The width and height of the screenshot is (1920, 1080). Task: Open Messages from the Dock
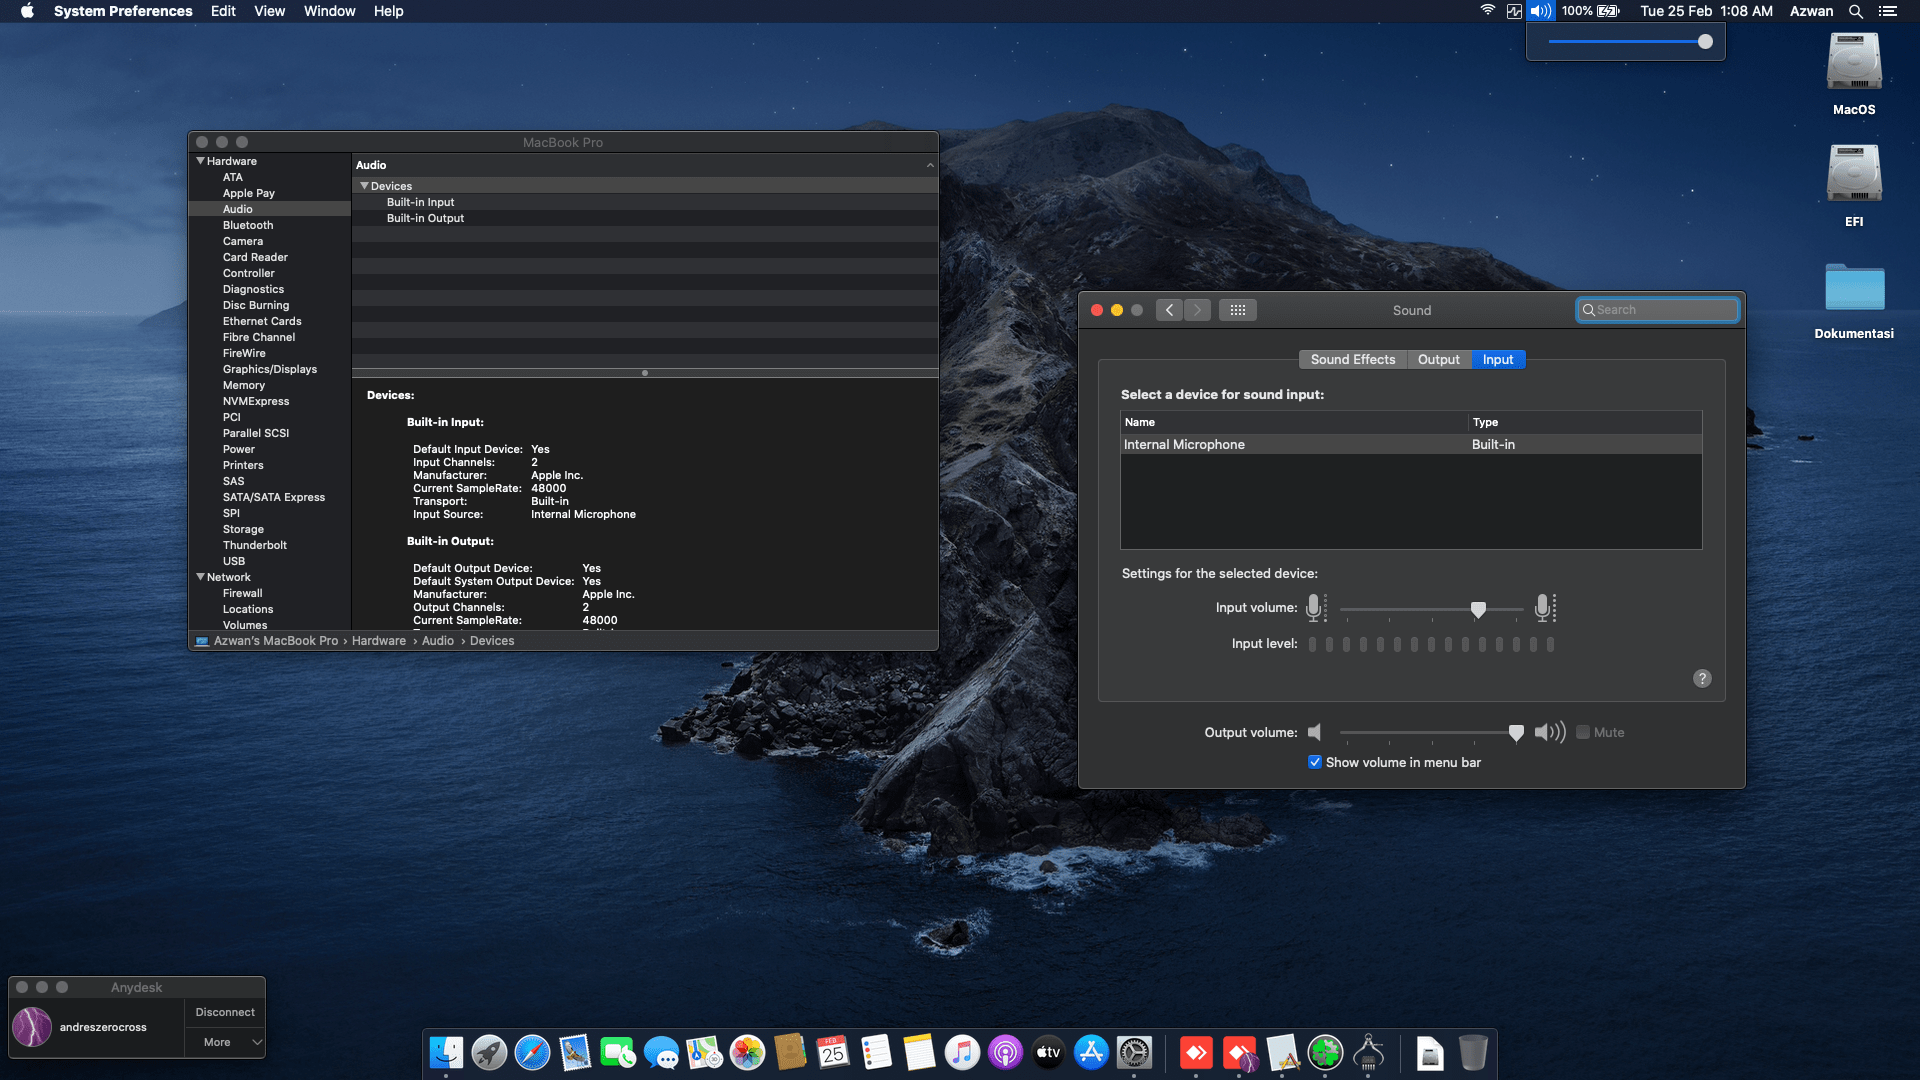[661, 1053]
